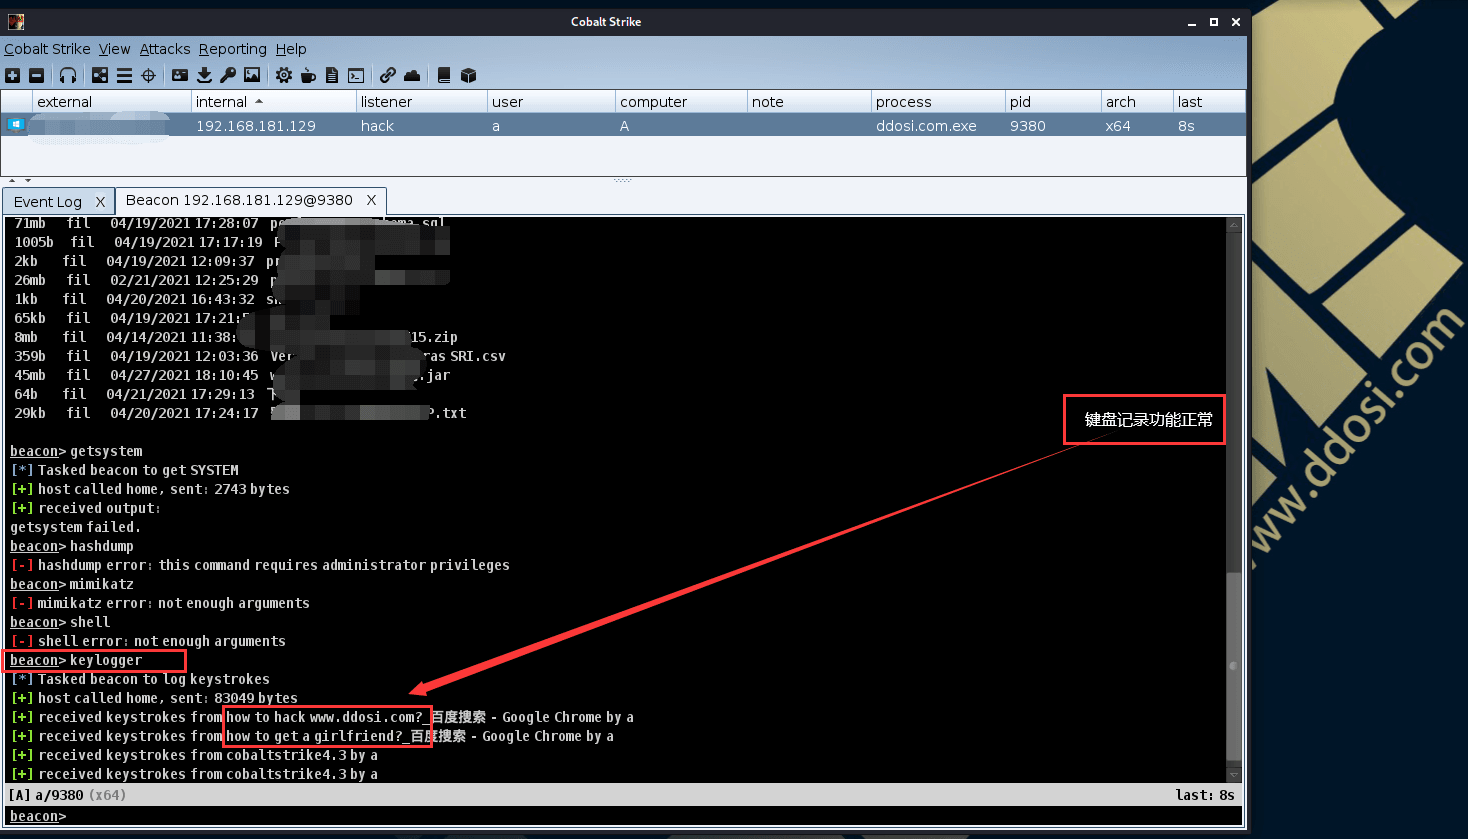1468x839 pixels.
Task: Sort sessions by the computer column
Action: 681,101
